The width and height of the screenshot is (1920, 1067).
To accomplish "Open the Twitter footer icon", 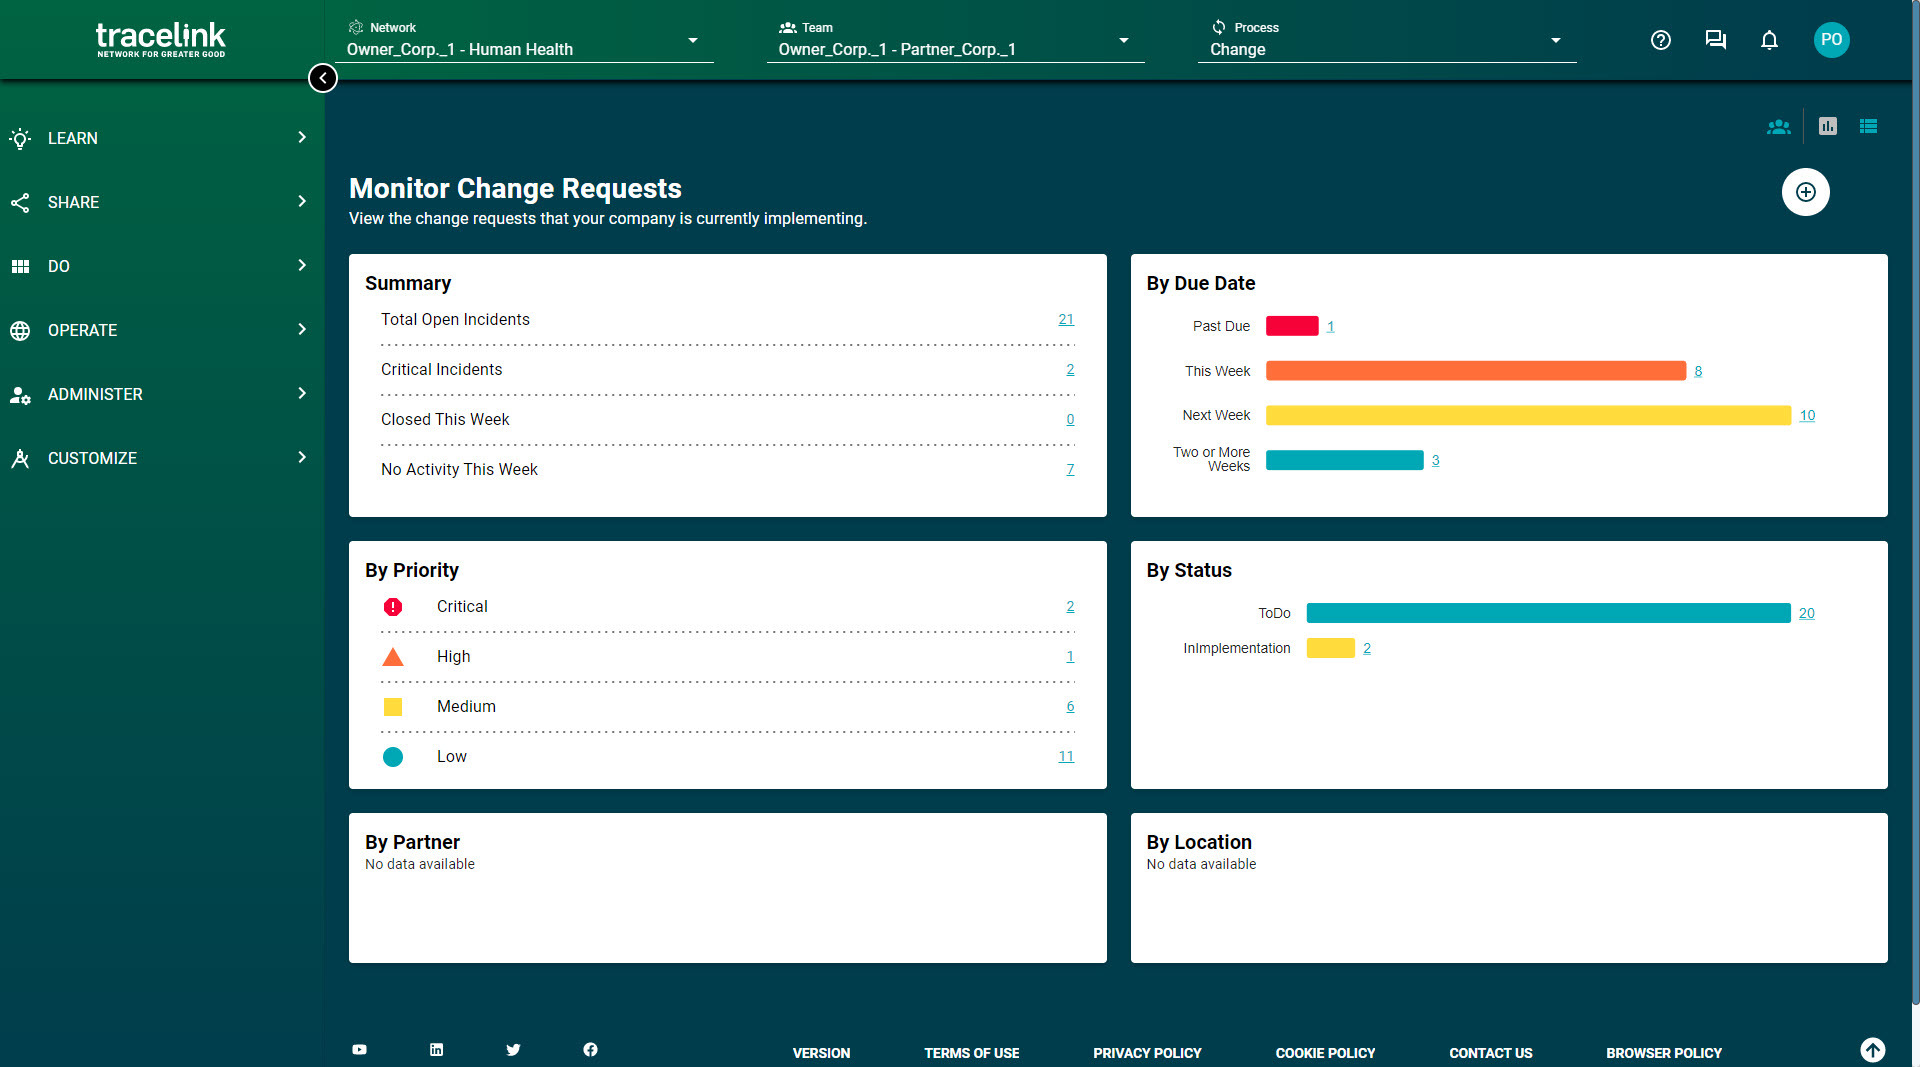I will tap(513, 1049).
